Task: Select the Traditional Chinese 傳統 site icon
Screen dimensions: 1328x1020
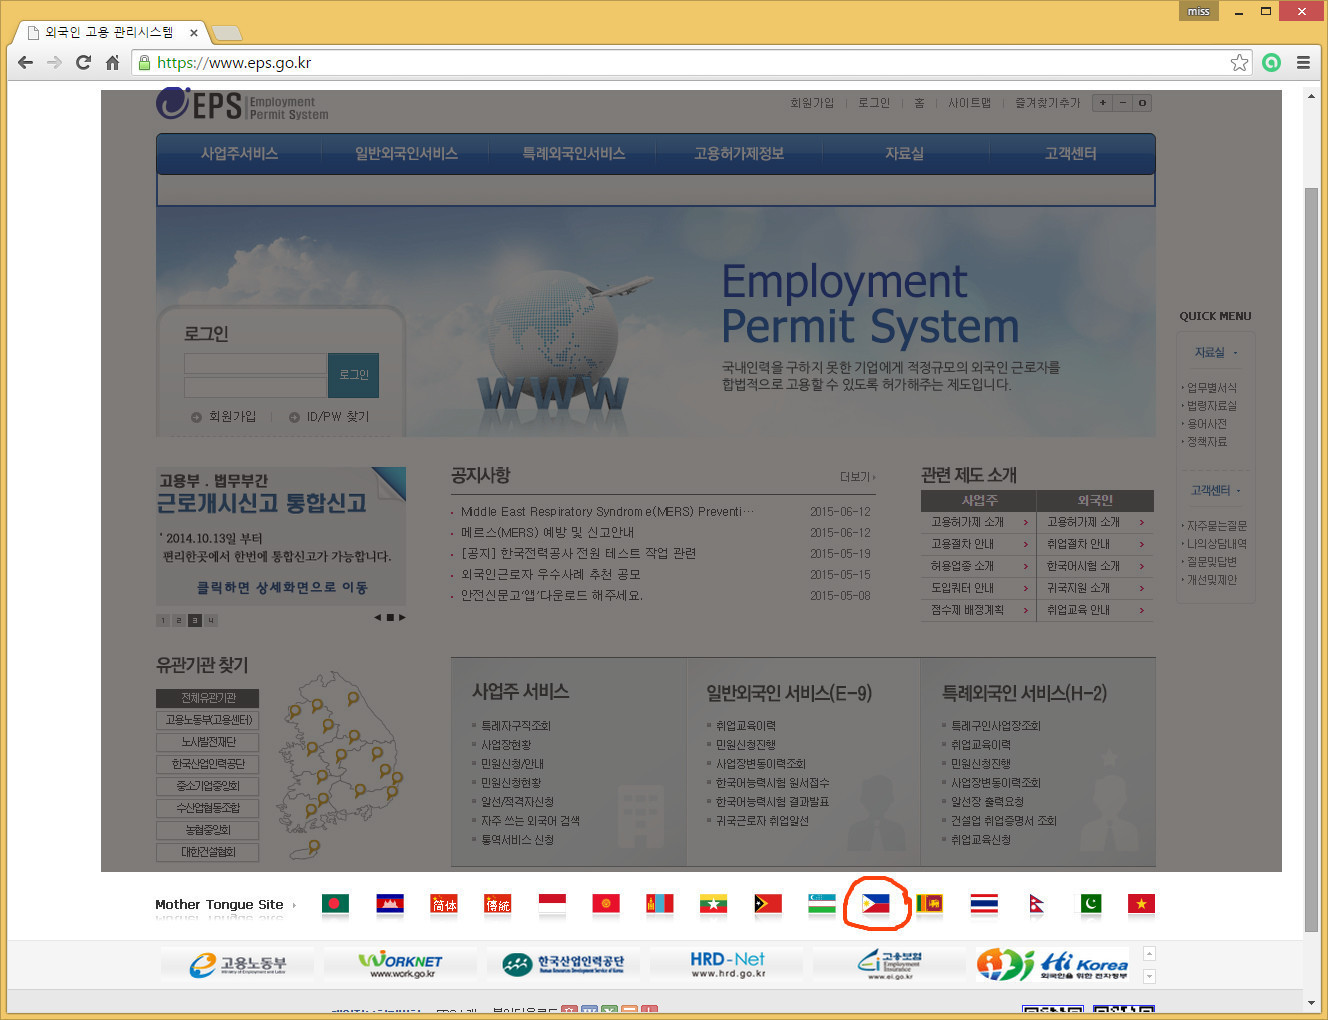Action: click(x=497, y=904)
